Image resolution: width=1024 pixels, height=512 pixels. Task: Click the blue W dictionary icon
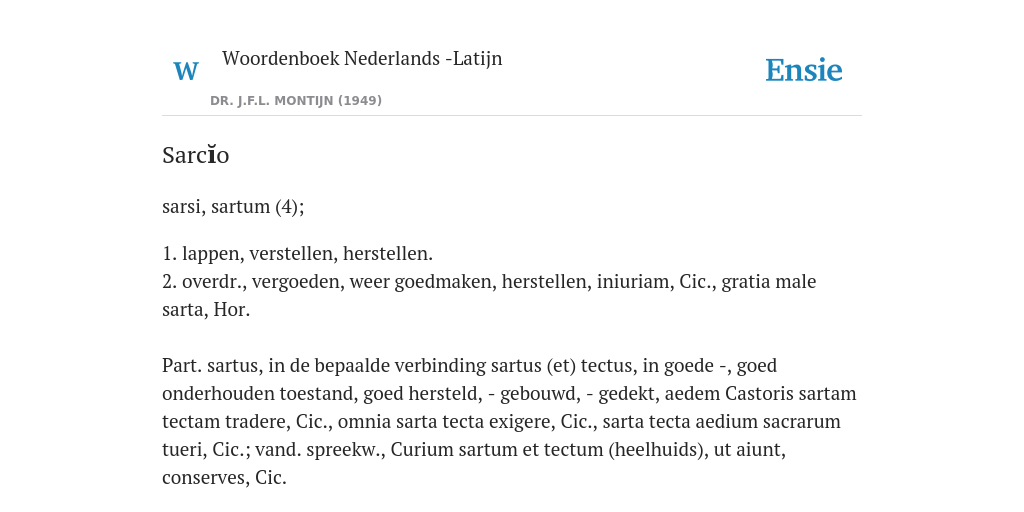[185, 71]
